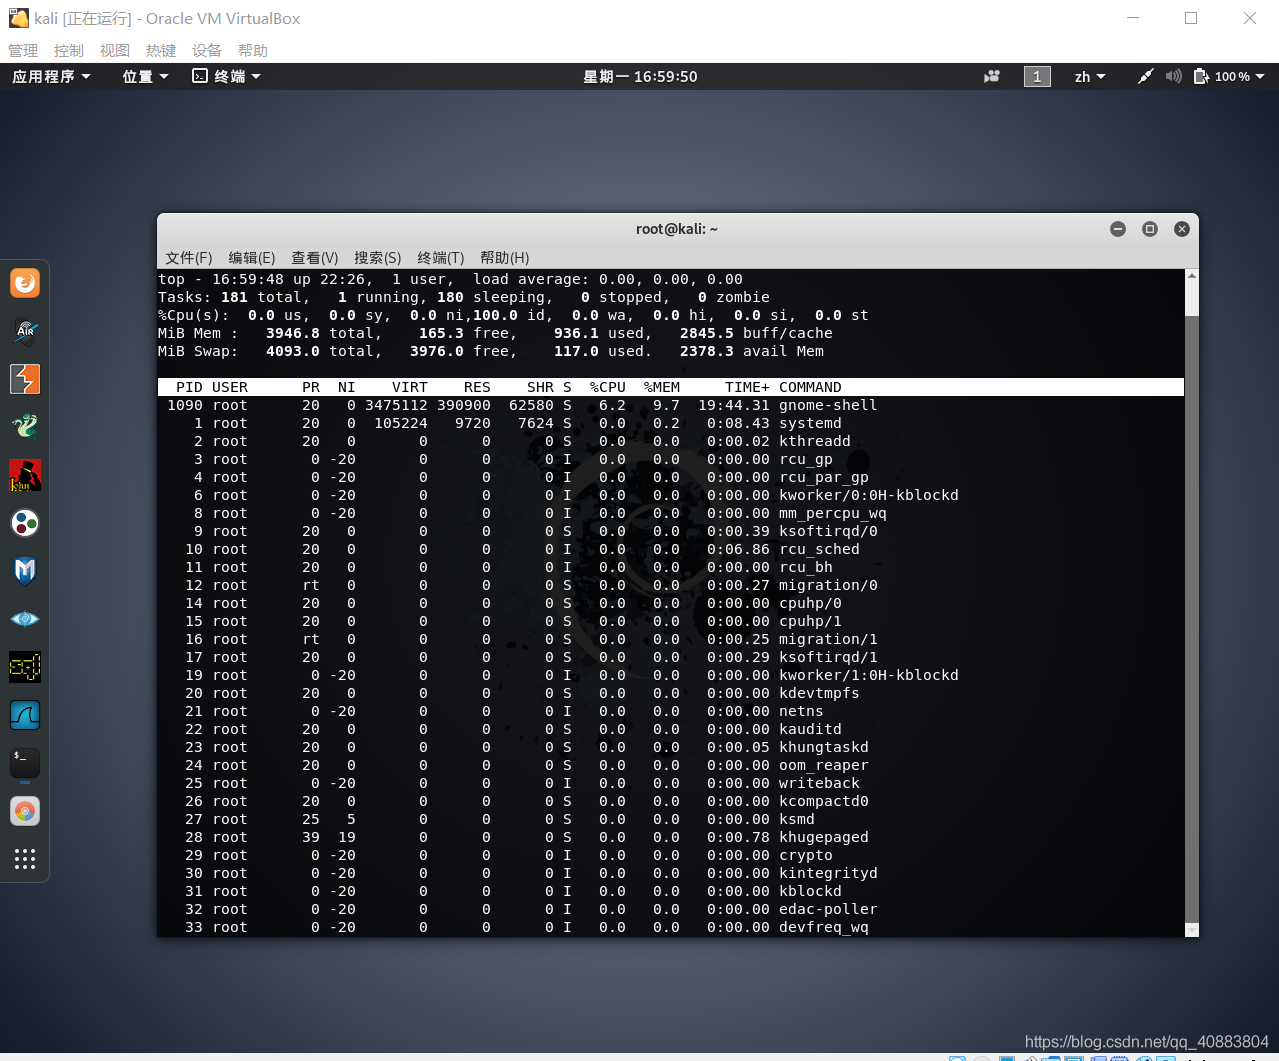The image size is (1279, 1061).
Task: Open terminal 搜索(S) menu
Action: [378, 257]
